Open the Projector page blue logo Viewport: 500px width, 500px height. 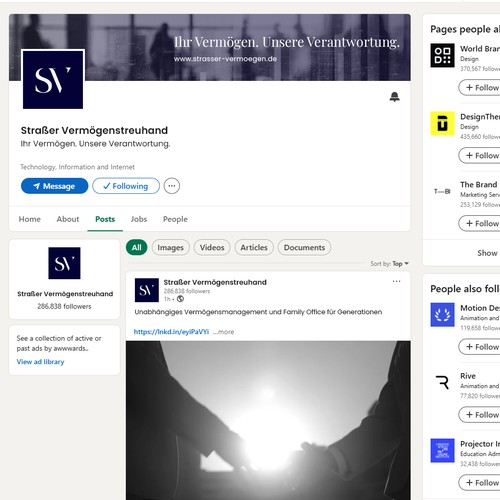442,451
